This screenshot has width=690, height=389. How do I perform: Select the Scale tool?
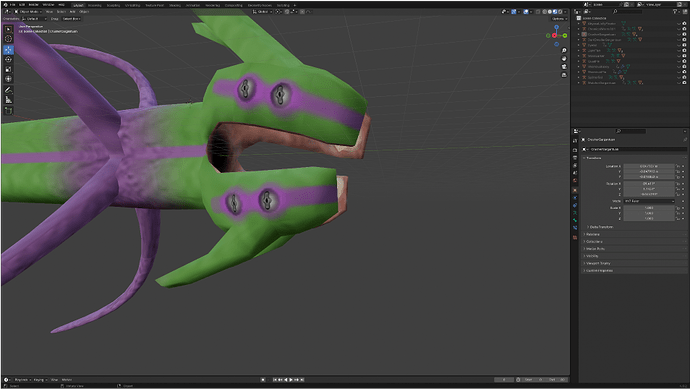click(8, 69)
